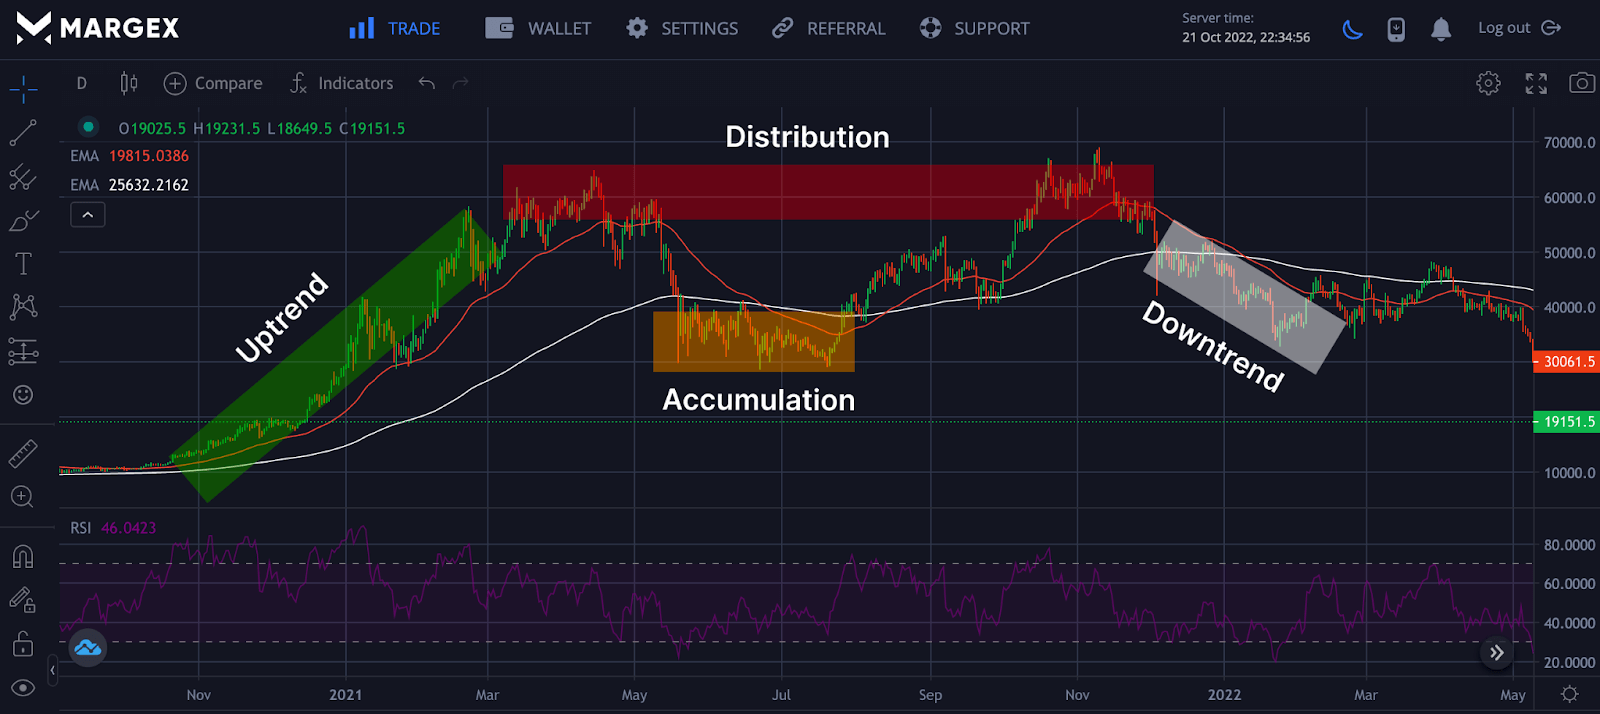Open the REFERRAL tab
The image size is (1600, 714).
828,29
